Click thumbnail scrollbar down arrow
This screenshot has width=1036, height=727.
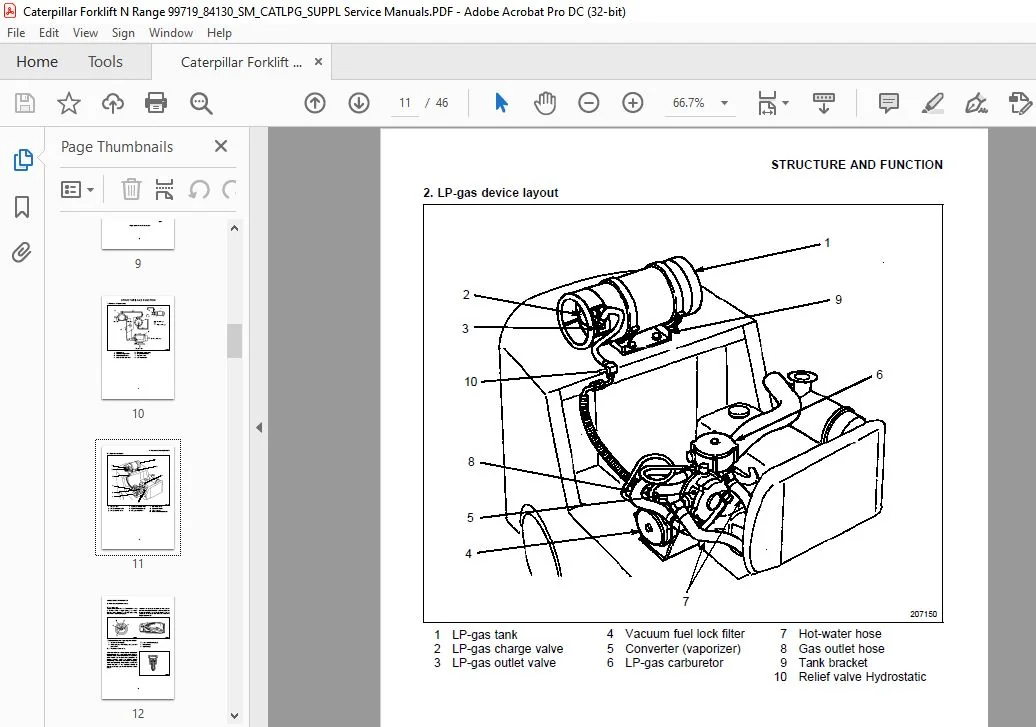tap(234, 716)
